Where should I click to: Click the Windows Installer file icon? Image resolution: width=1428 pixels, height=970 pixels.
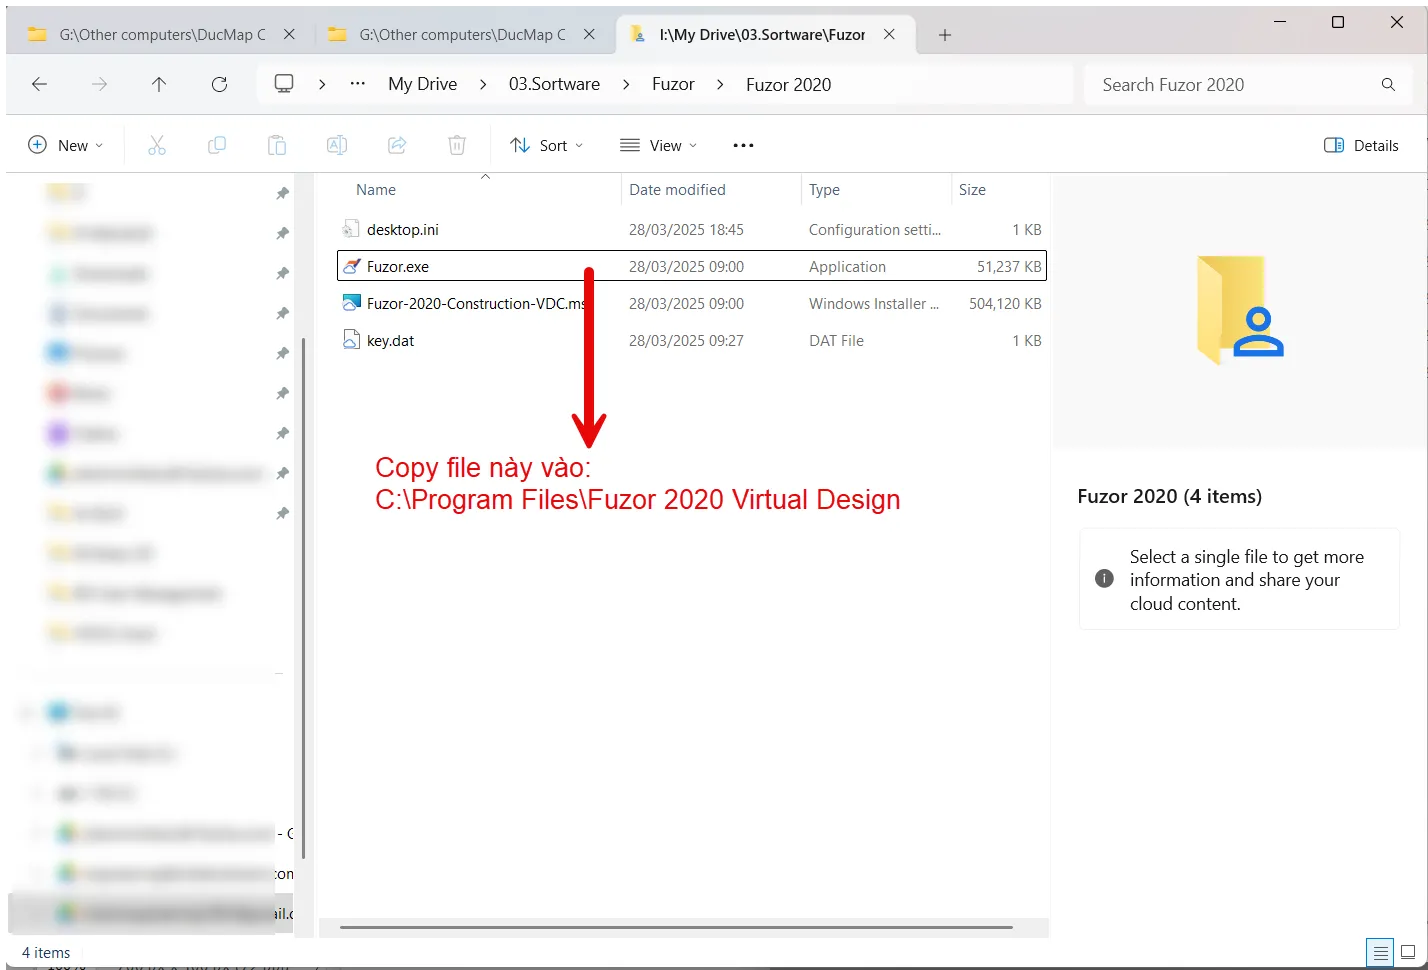(x=351, y=303)
